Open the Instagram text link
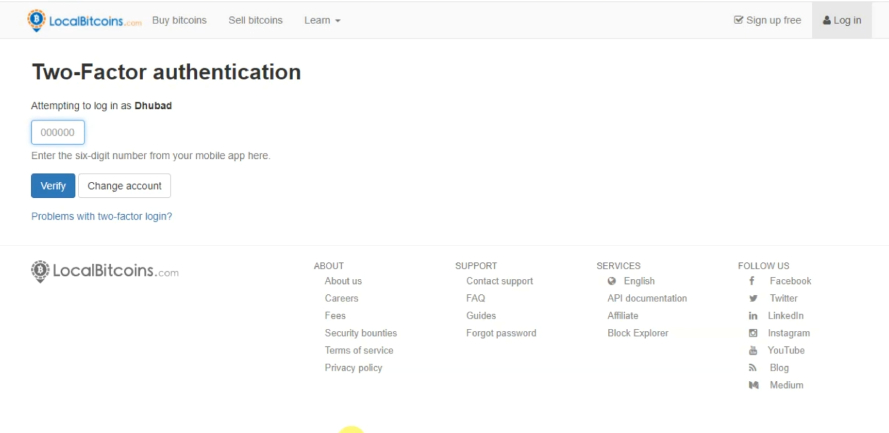 [789, 333]
